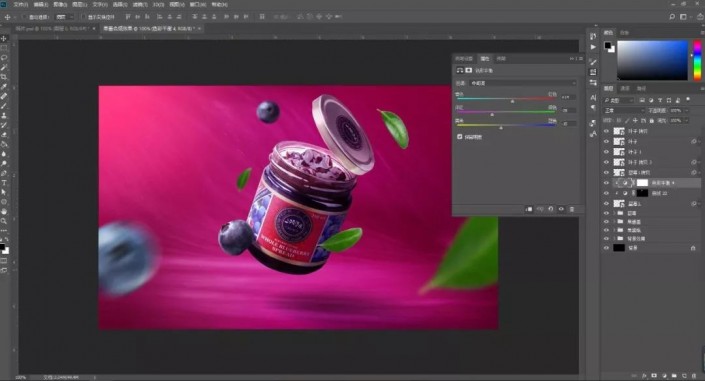
Task: Open auto-select target dropdown in options bar
Action: pyautogui.click(x=64, y=17)
